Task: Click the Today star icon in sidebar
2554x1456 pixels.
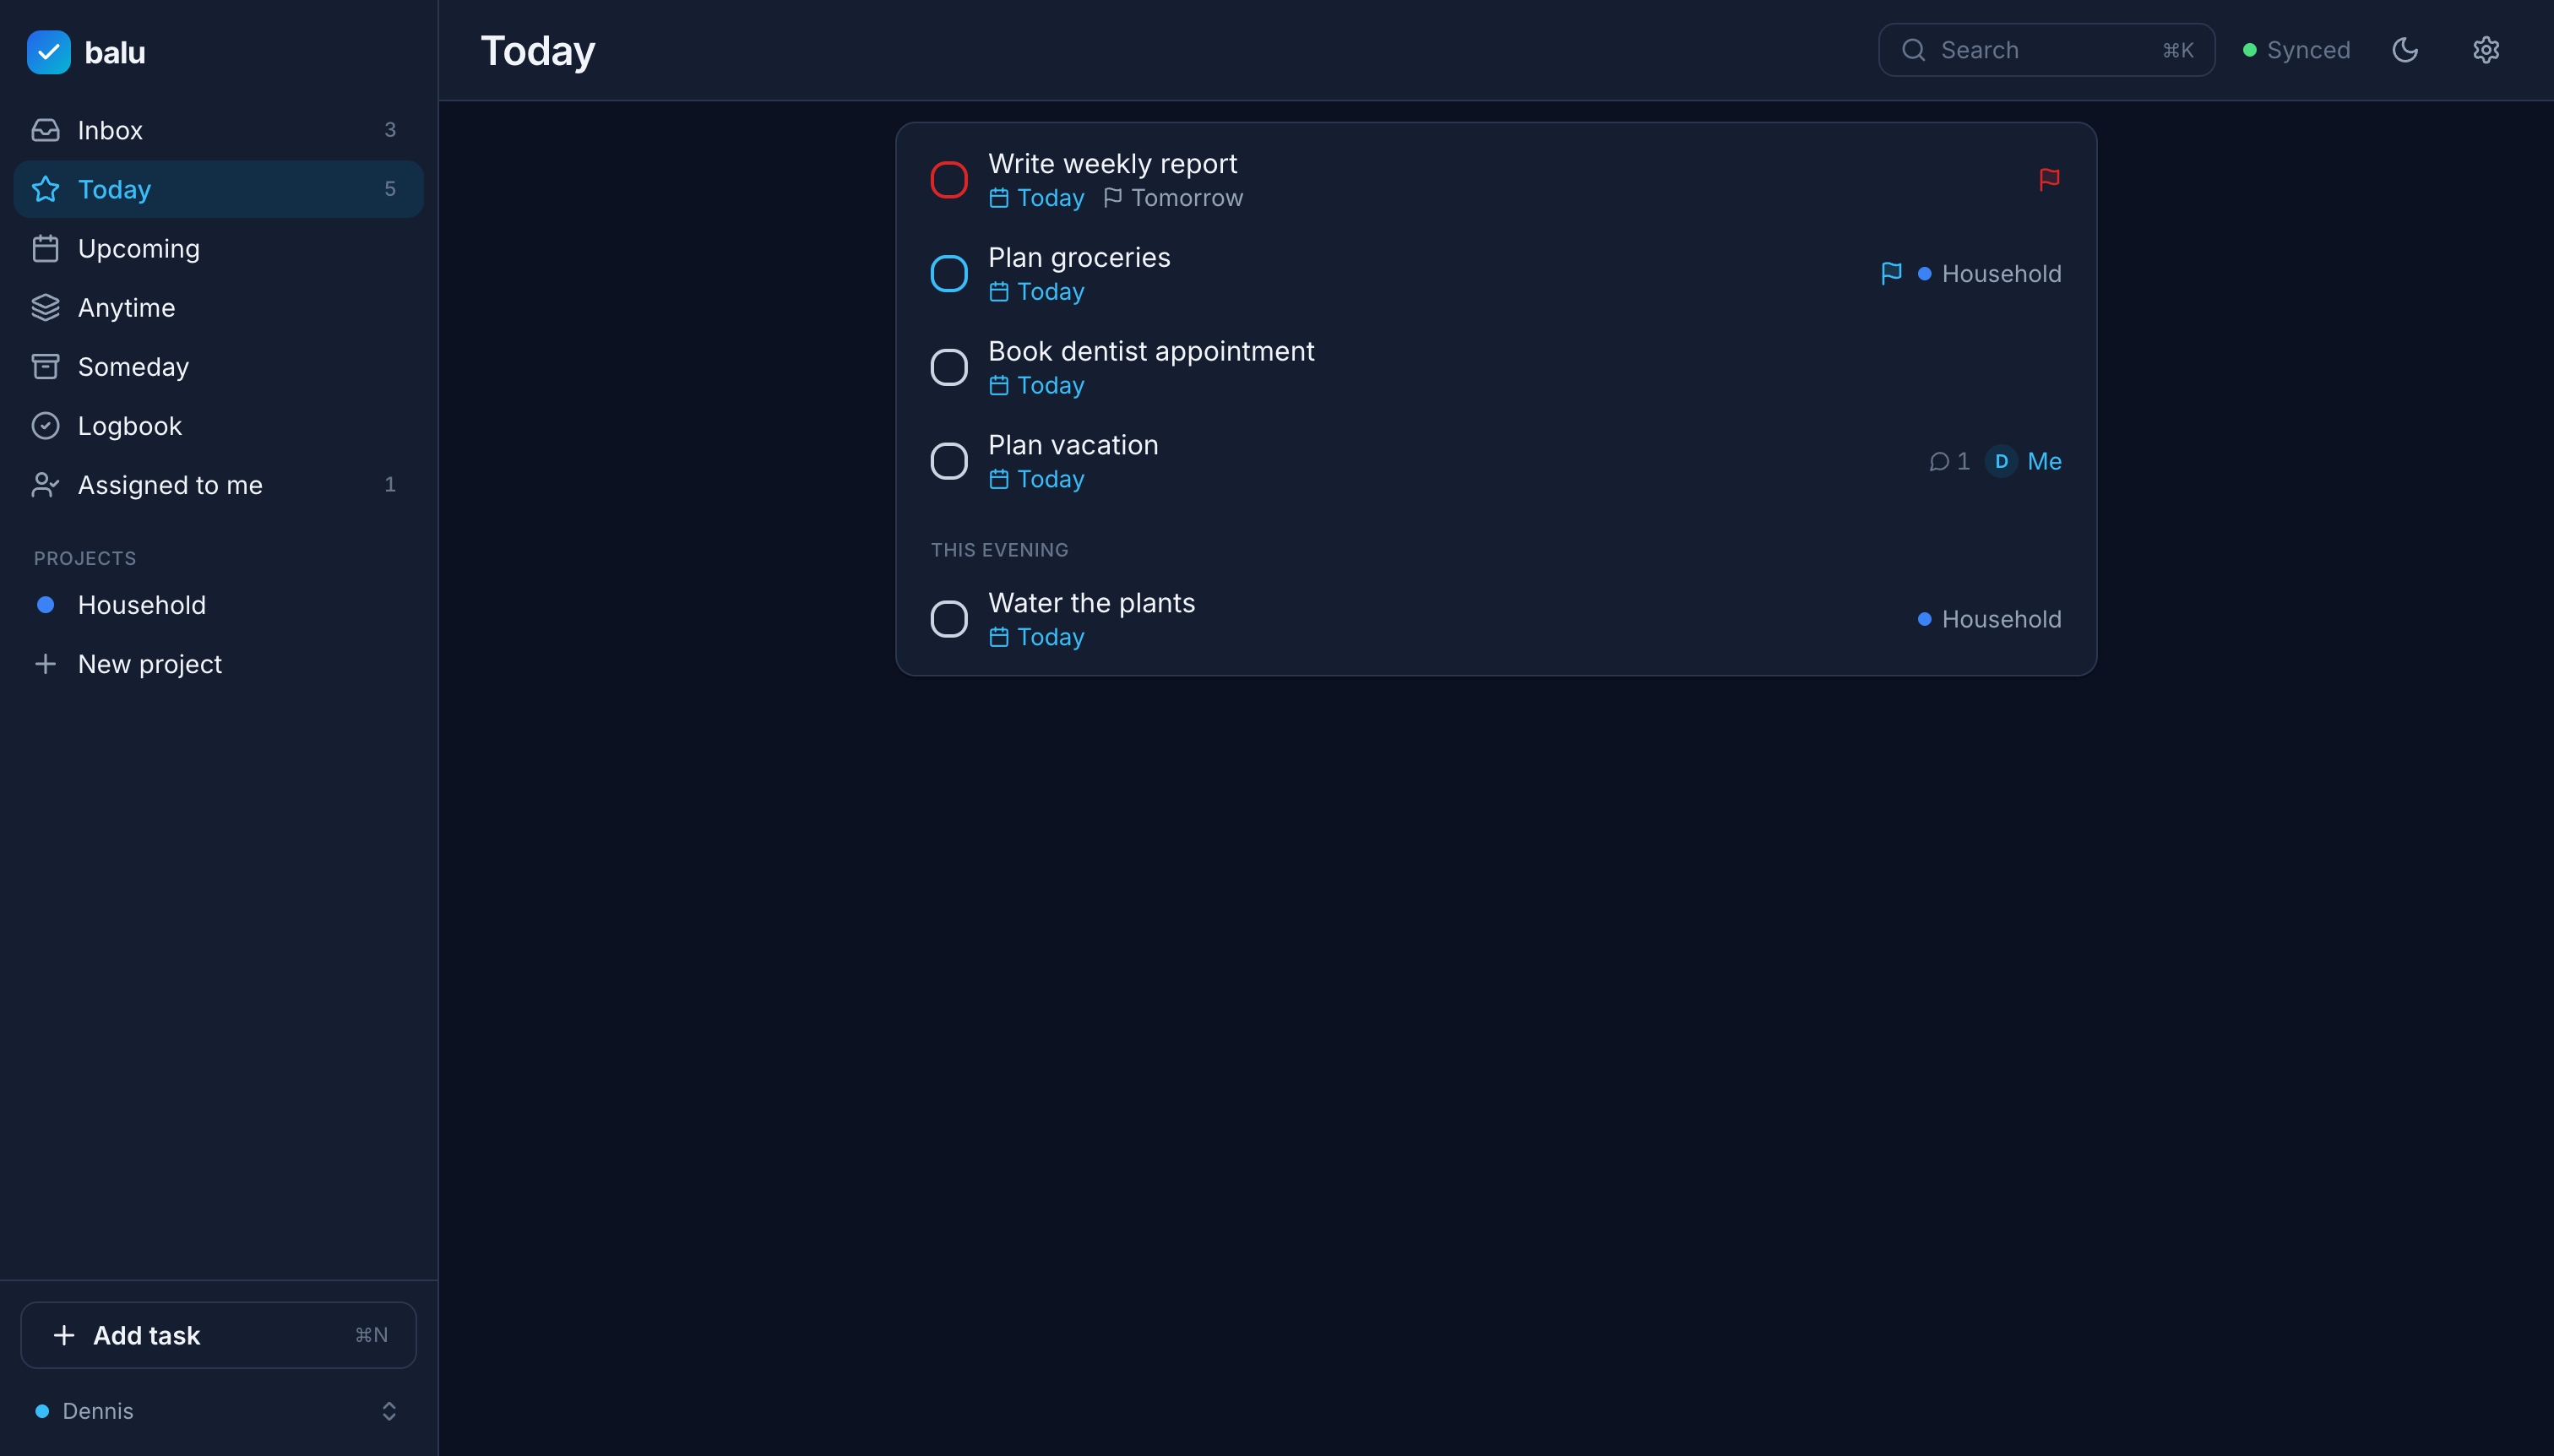Action: pyautogui.click(x=45, y=189)
